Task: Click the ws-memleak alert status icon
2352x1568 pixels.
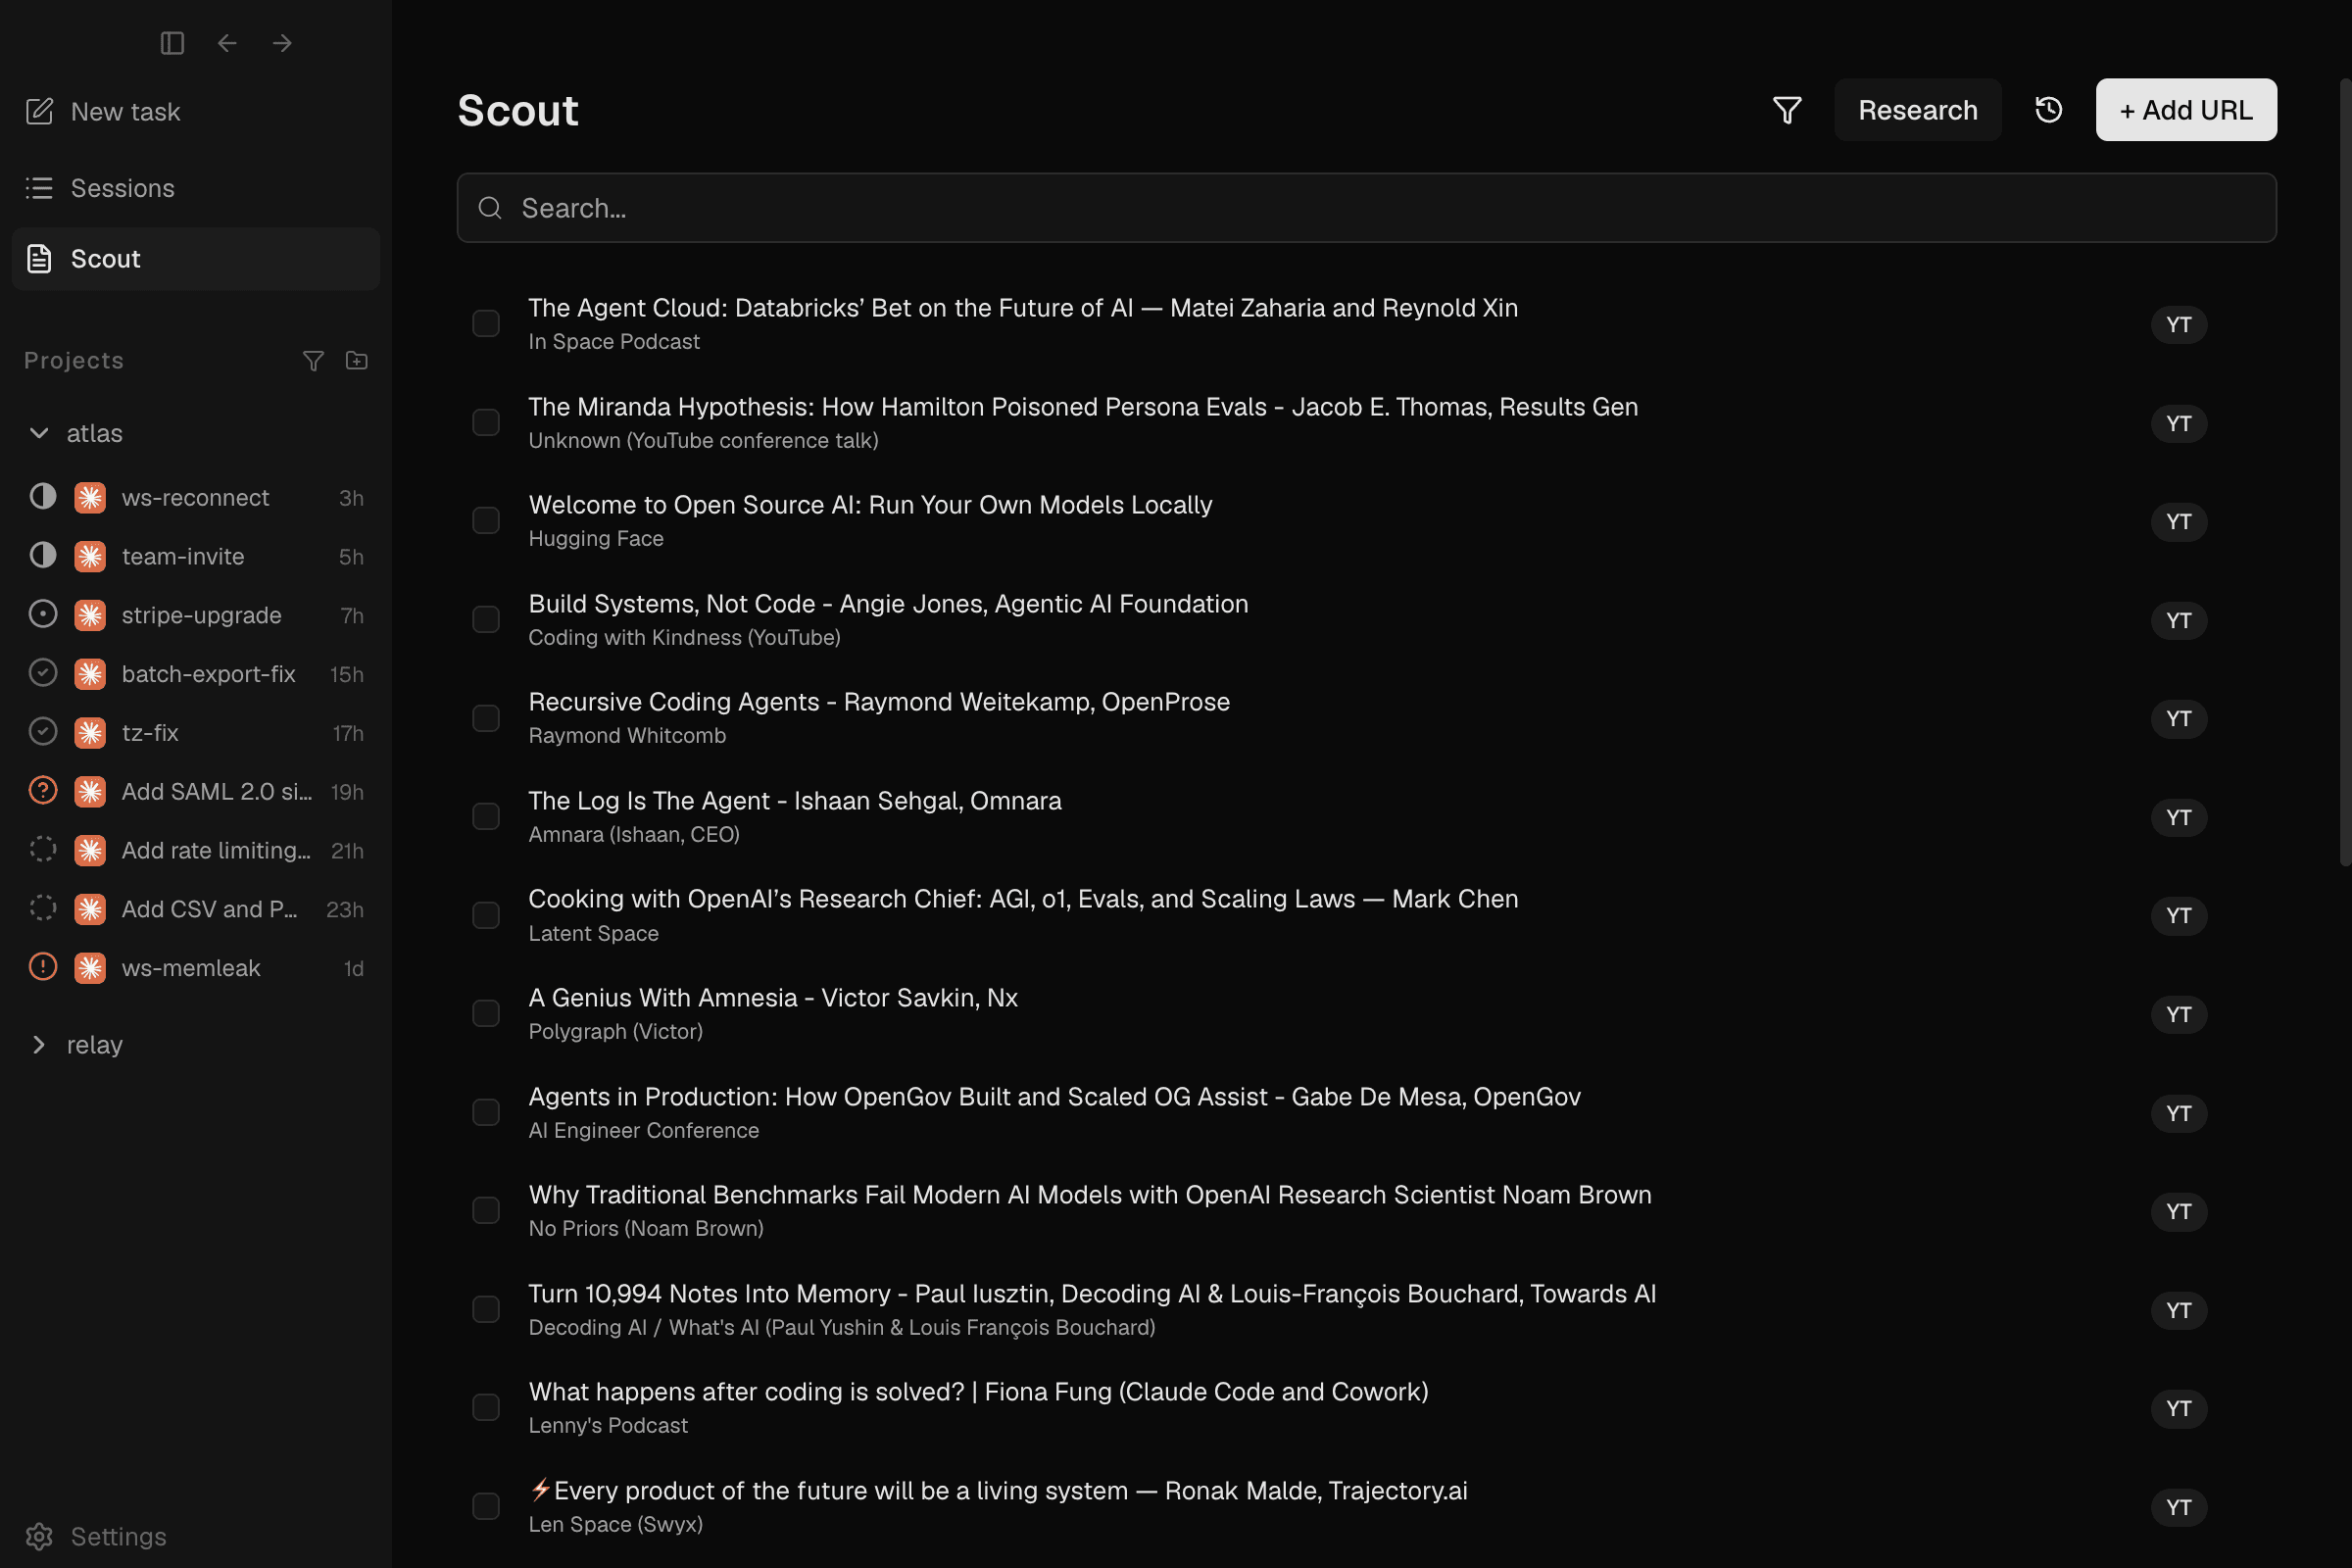Action: coord(43,968)
